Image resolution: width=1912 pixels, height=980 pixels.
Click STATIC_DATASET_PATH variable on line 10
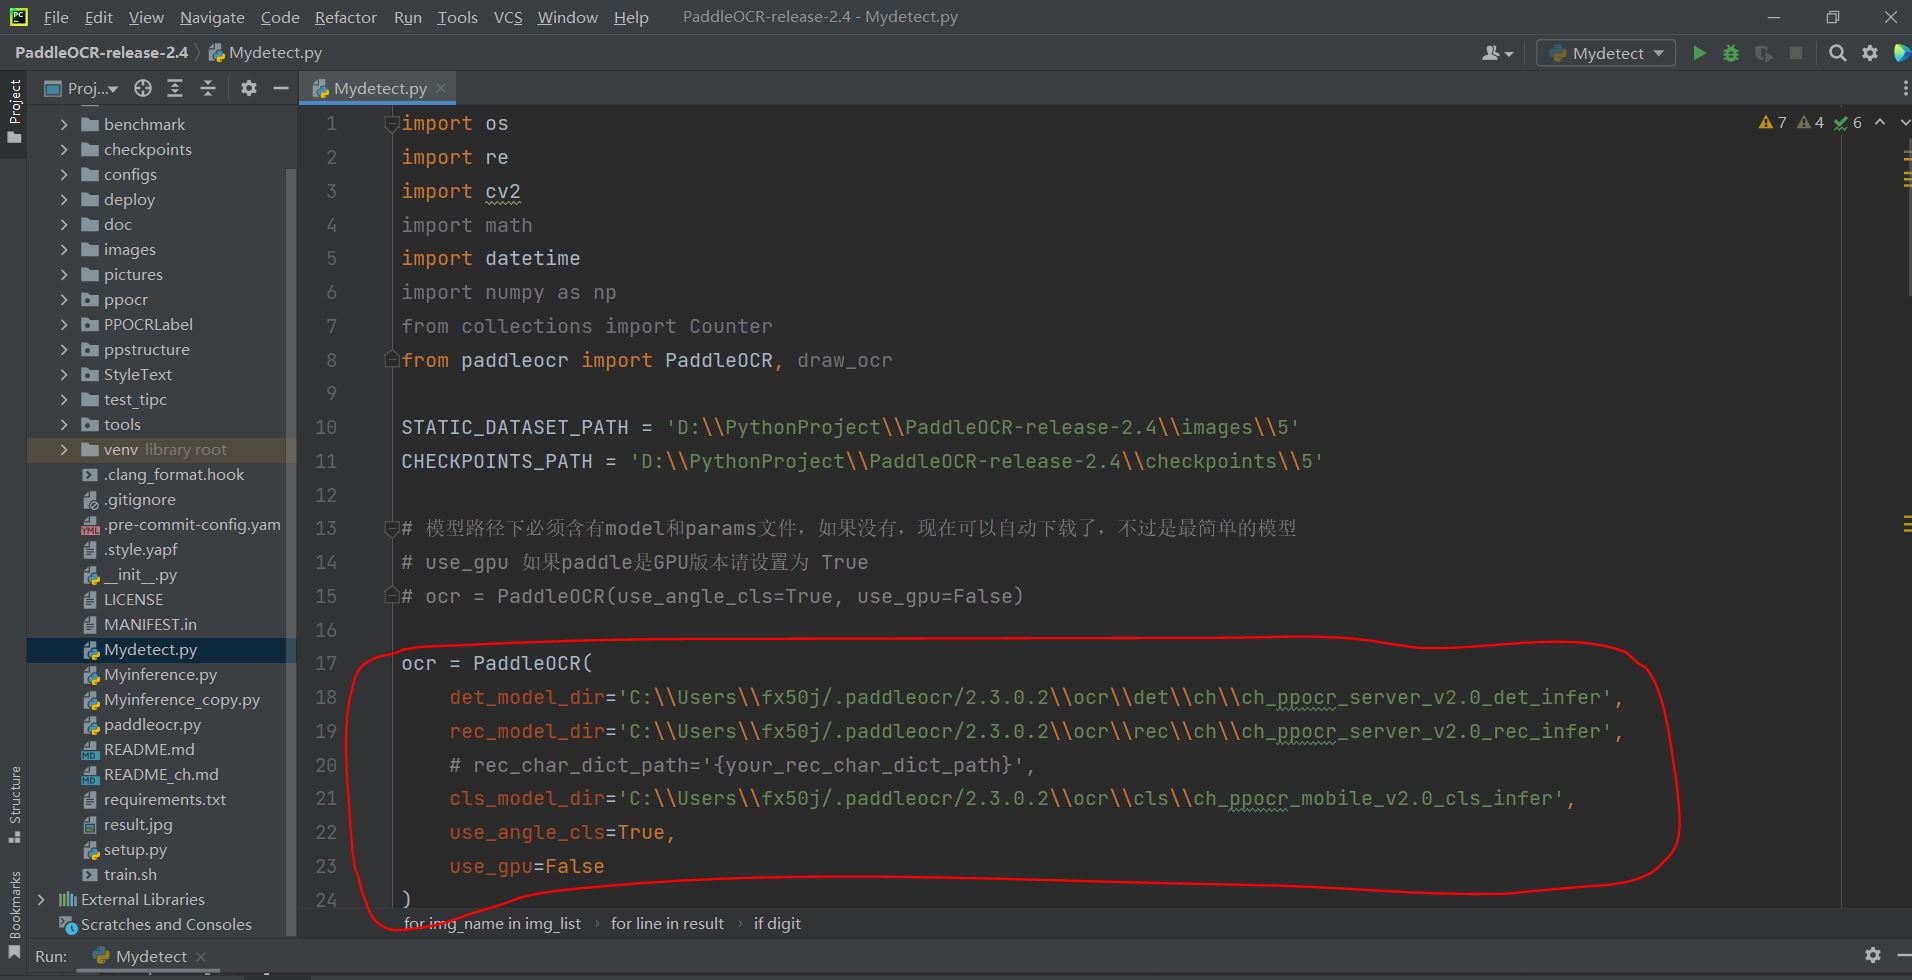coord(515,427)
